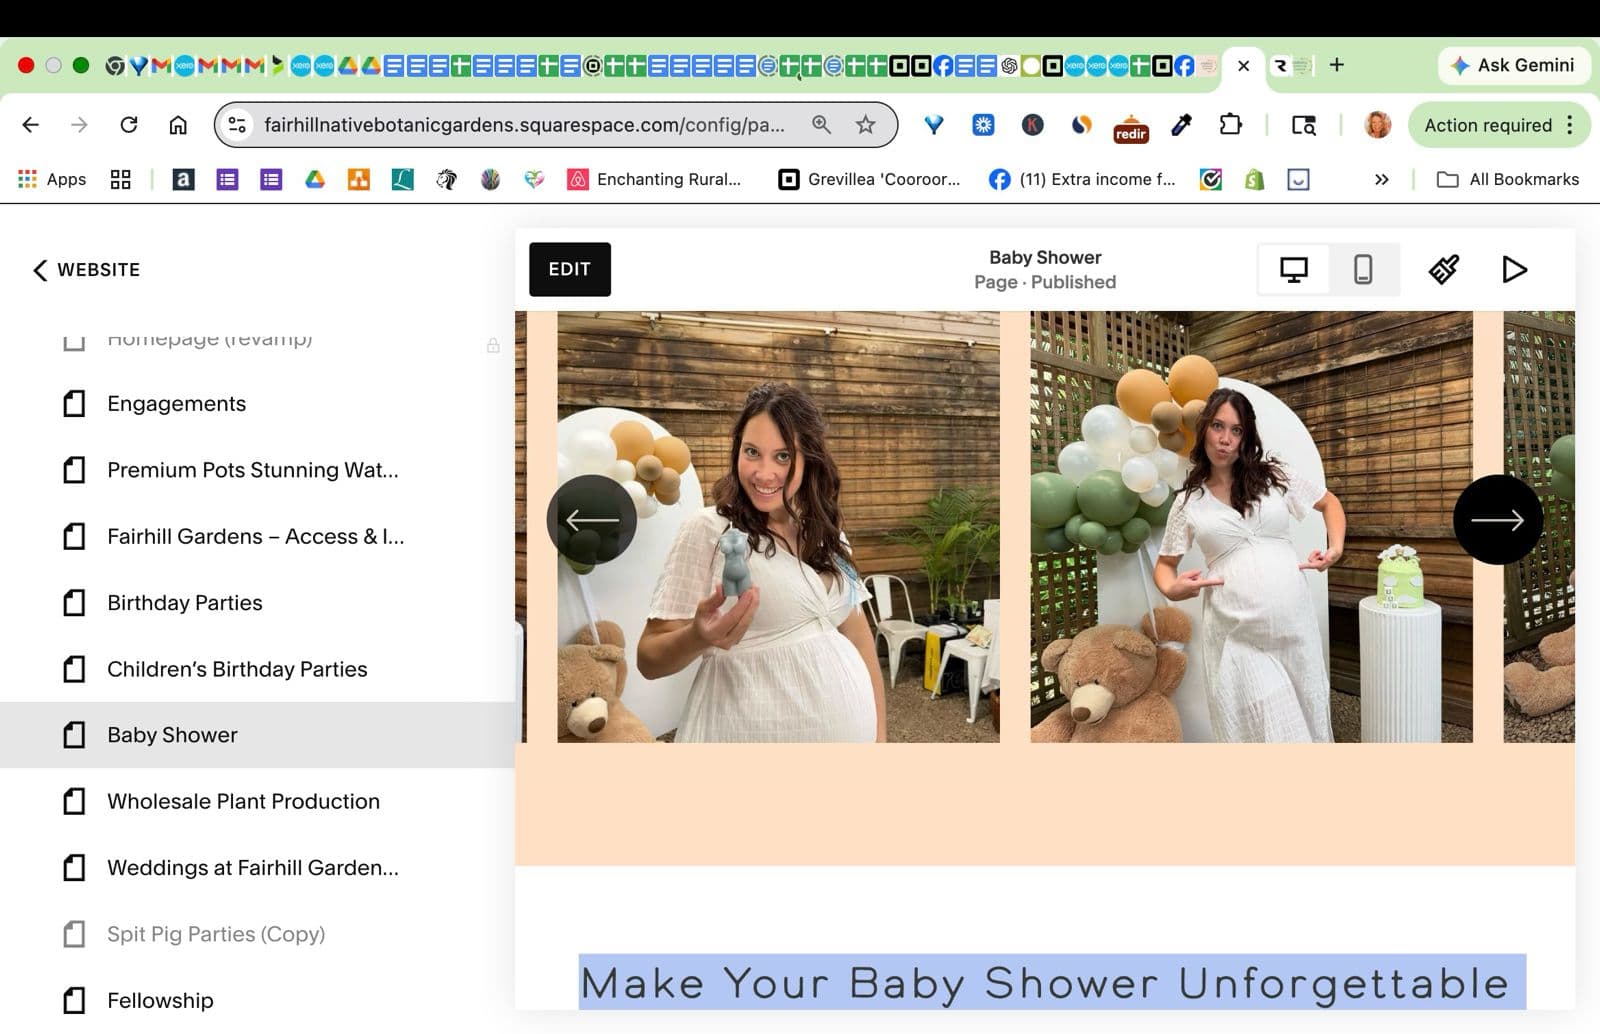This screenshot has width=1600, height=1034.
Task: Open the Chrome three-dot menu
Action: click(1570, 125)
